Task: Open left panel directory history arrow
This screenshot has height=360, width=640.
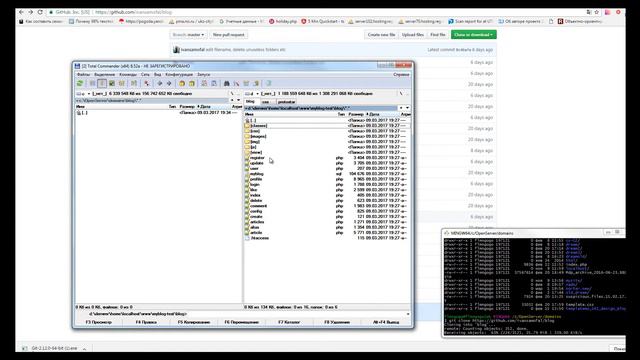Action: coord(238,100)
